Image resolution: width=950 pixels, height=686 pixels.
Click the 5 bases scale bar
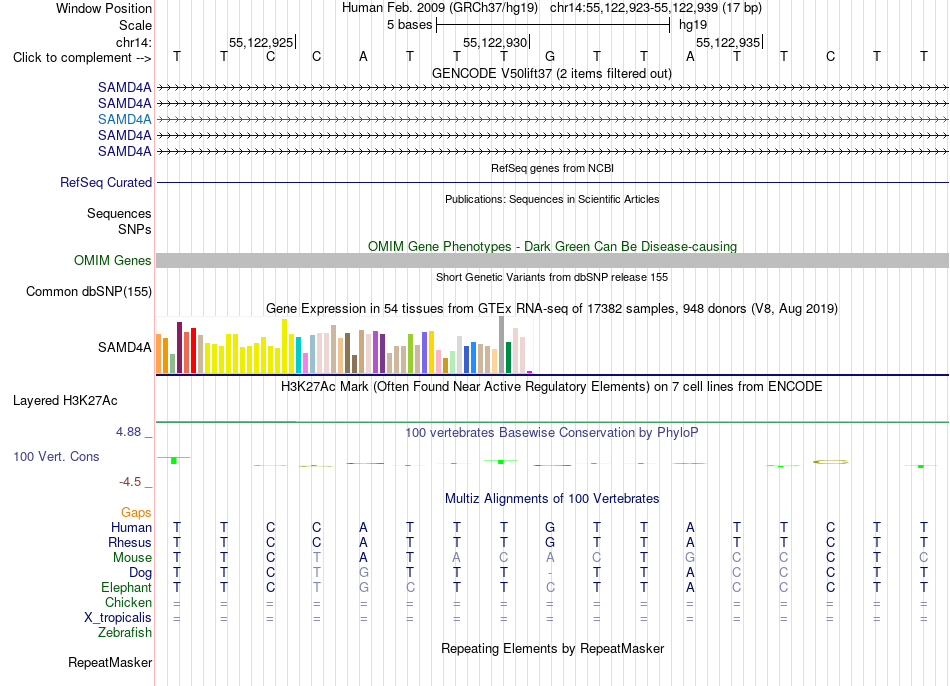pyautogui.click(x=553, y=25)
